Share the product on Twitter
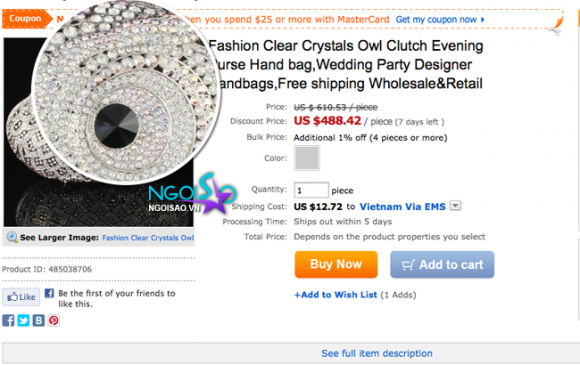Viewport: 580px width, 365px height. pyautogui.click(x=23, y=320)
